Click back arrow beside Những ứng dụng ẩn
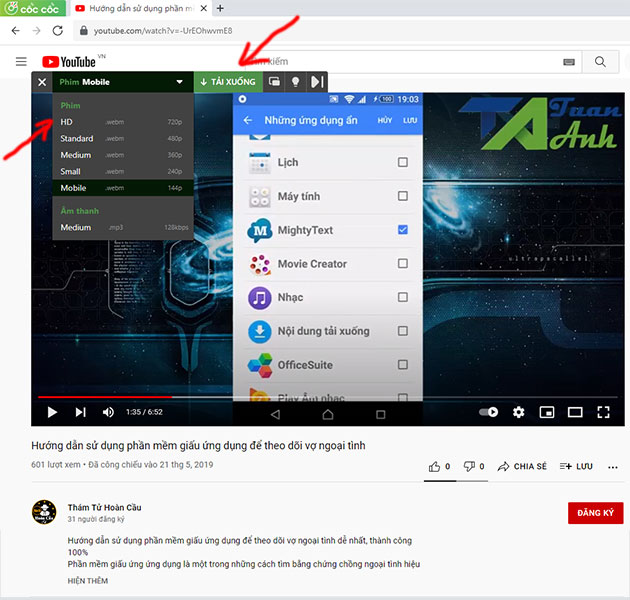The image size is (630, 600). click(x=248, y=120)
